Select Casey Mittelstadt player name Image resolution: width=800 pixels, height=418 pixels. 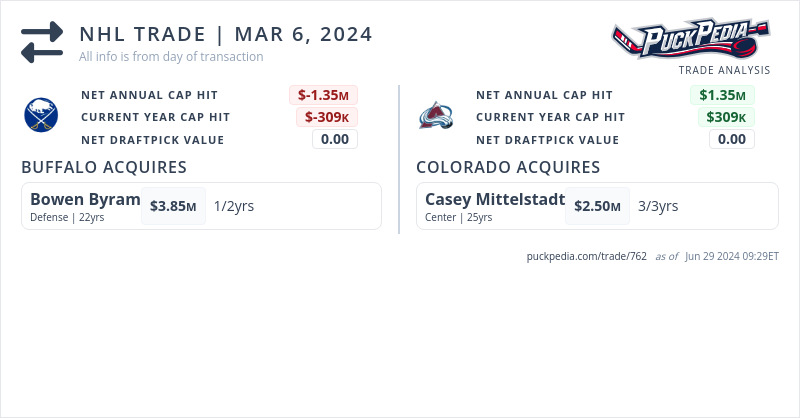[x=495, y=199]
